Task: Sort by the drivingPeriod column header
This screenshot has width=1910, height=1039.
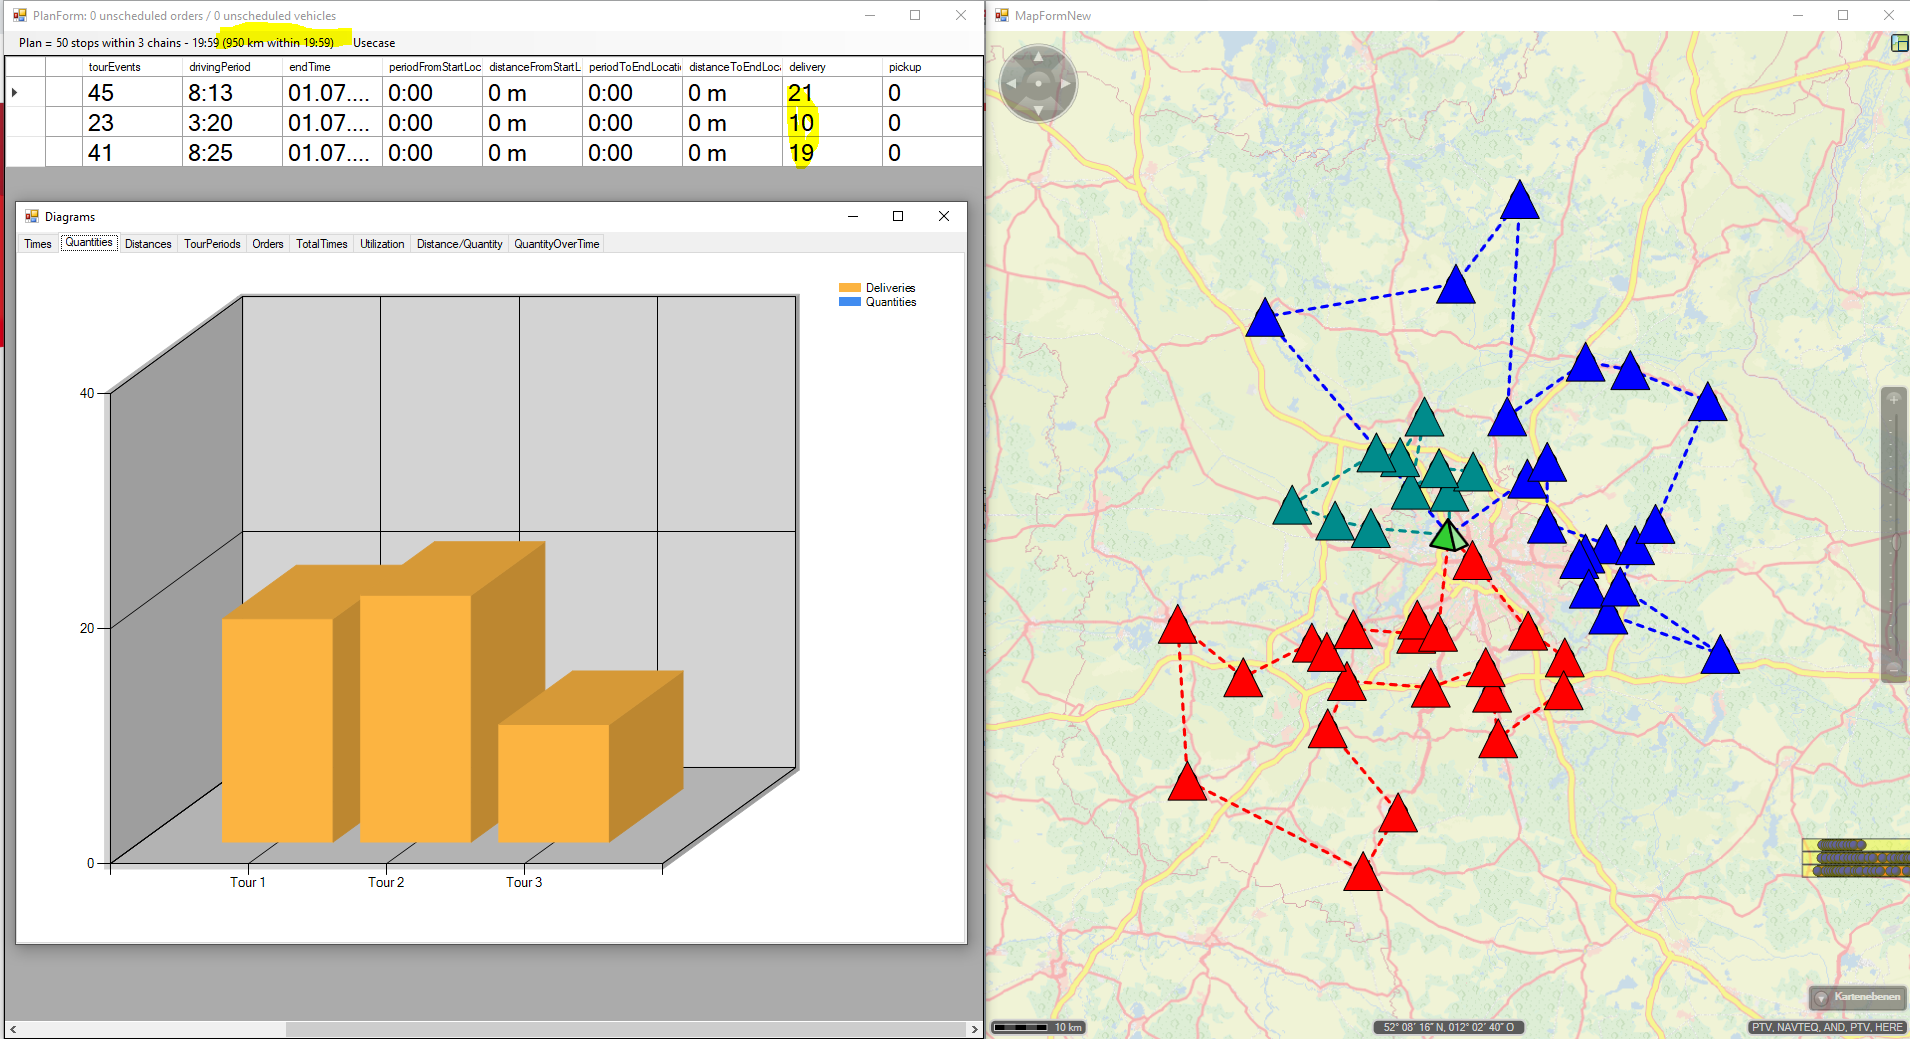Action: tap(220, 67)
